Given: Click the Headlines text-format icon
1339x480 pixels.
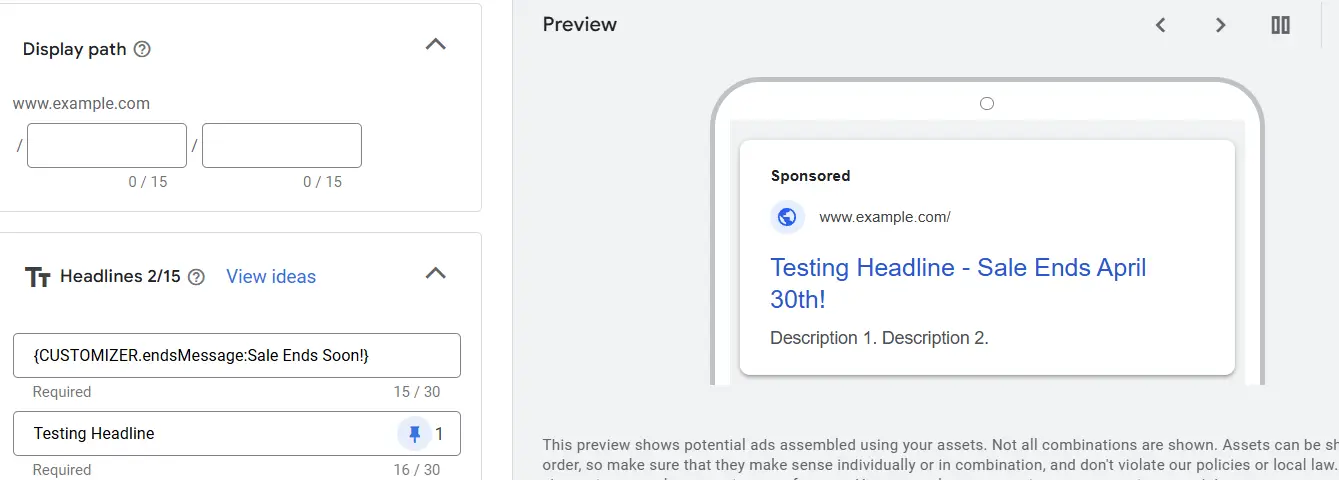Looking at the screenshot, I should pyautogui.click(x=37, y=277).
